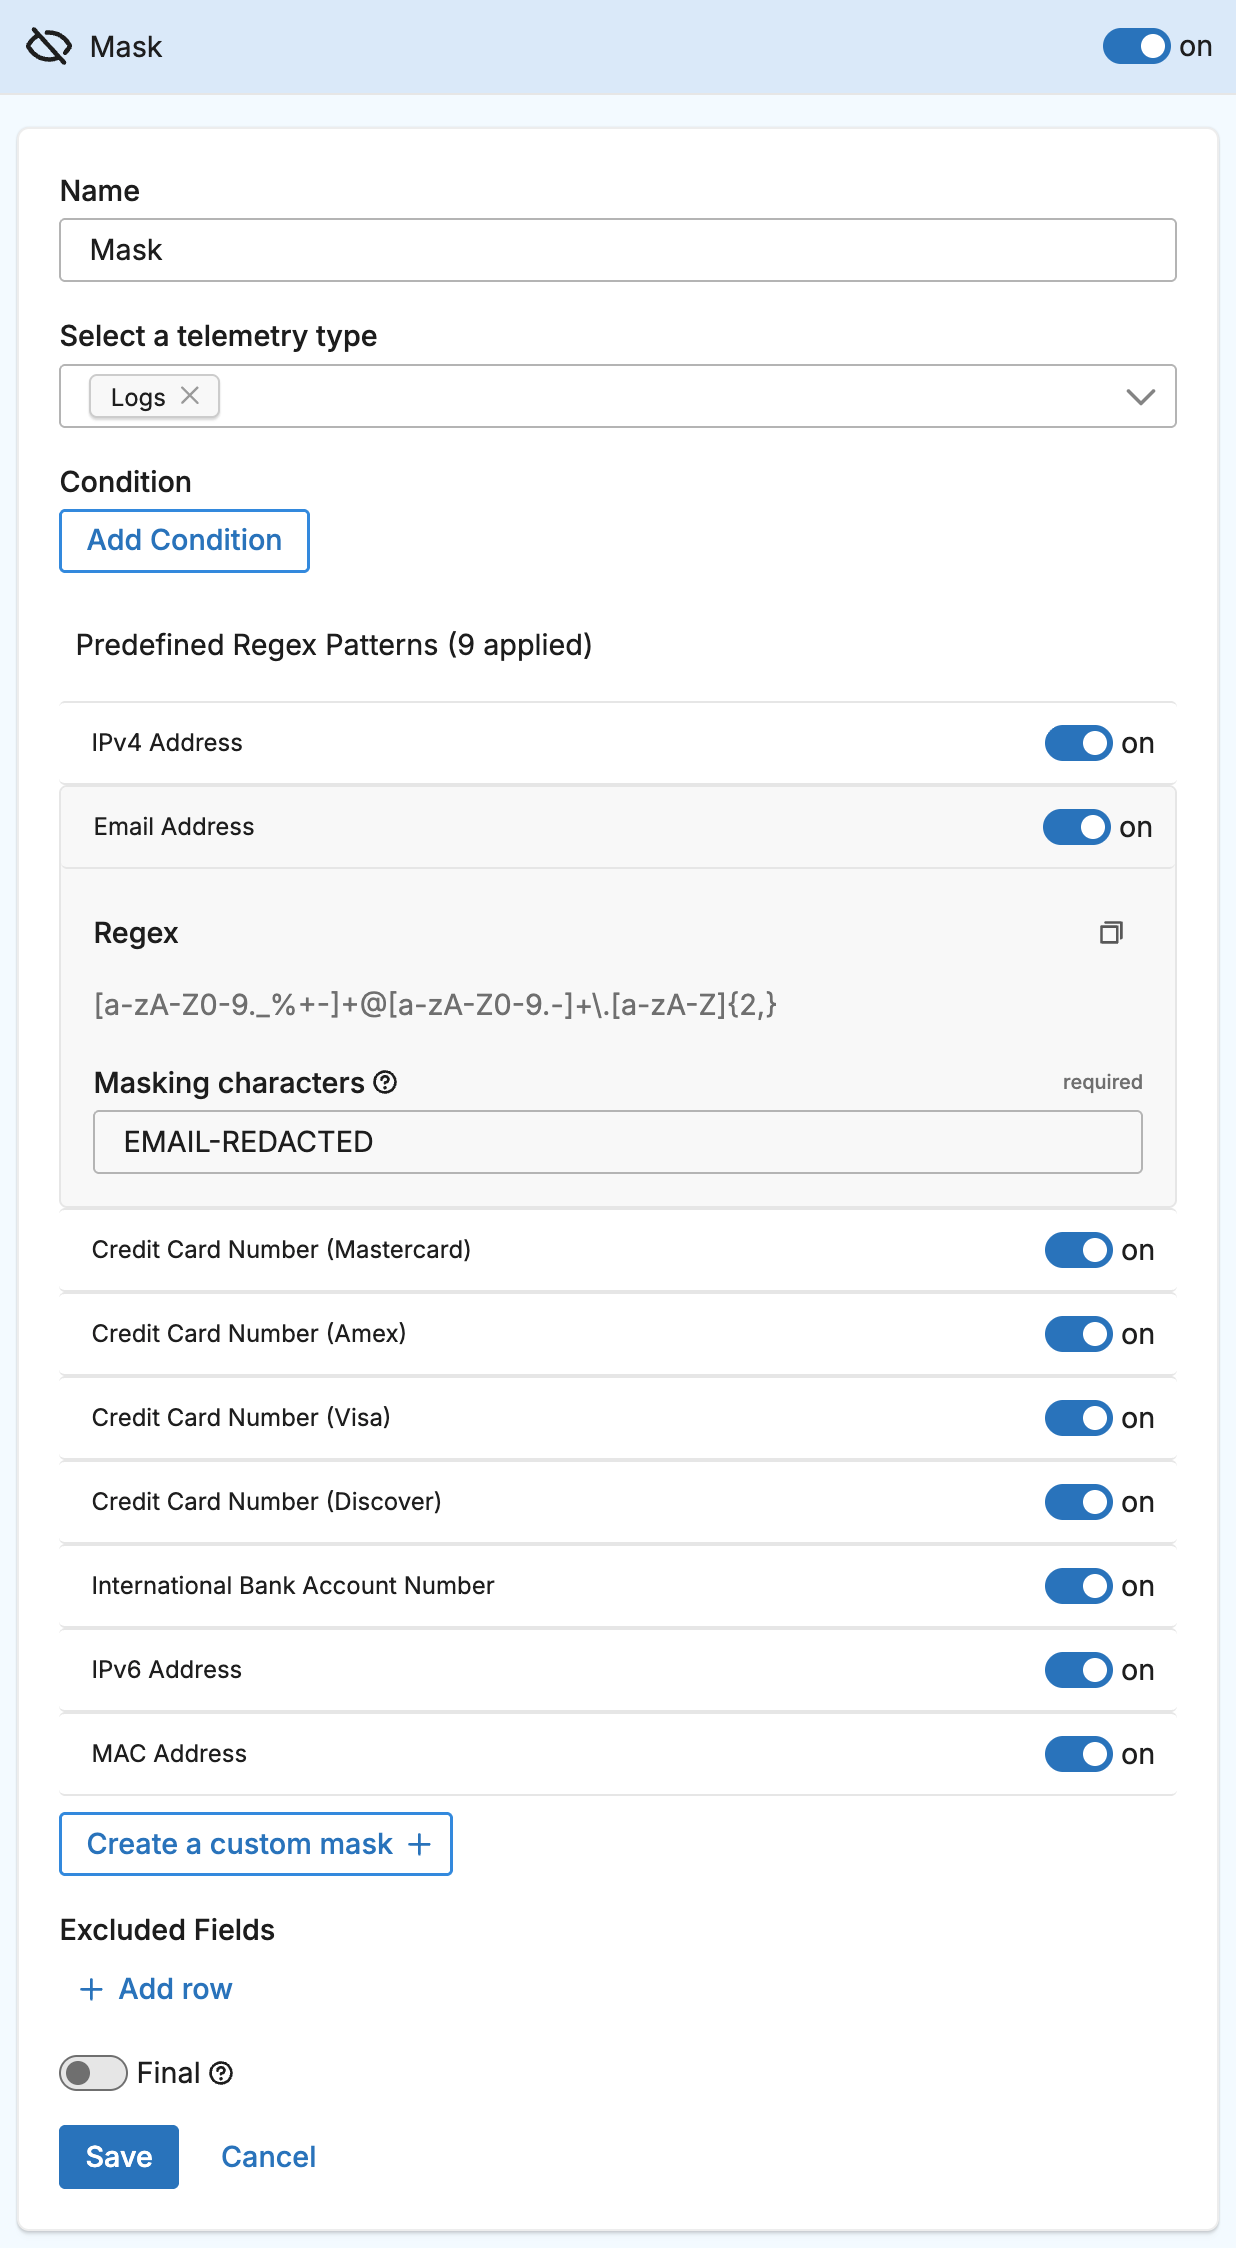This screenshot has height=2248, width=1236.
Task: Enable the Final toggle switch
Action: [93, 2073]
